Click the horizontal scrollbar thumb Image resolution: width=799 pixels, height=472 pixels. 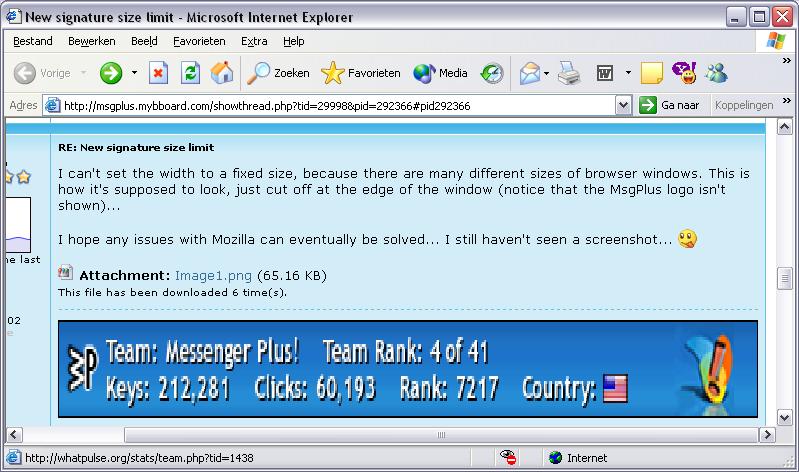[441, 435]
